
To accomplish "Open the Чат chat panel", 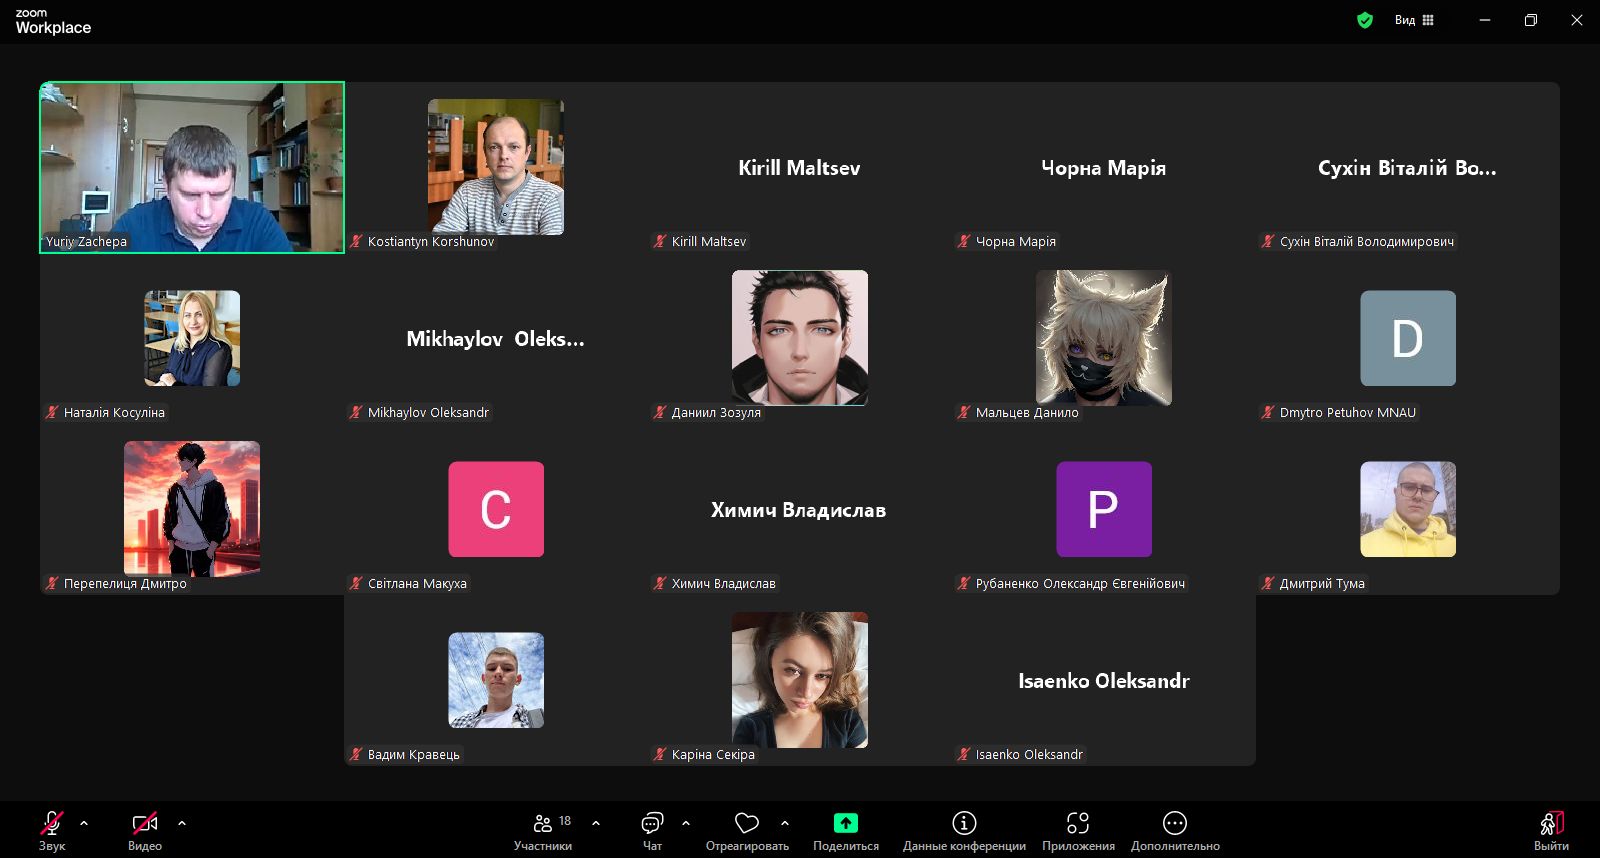I will 652,831.
